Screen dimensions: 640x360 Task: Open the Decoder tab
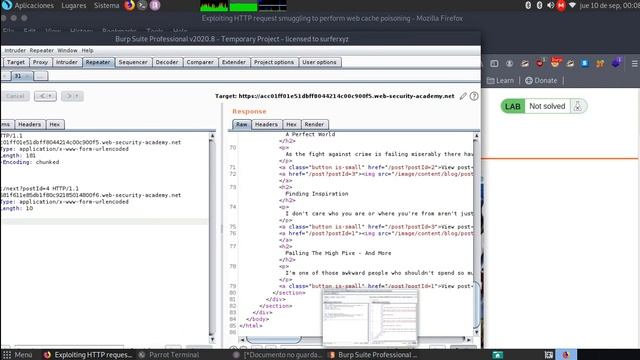point(167,62)
